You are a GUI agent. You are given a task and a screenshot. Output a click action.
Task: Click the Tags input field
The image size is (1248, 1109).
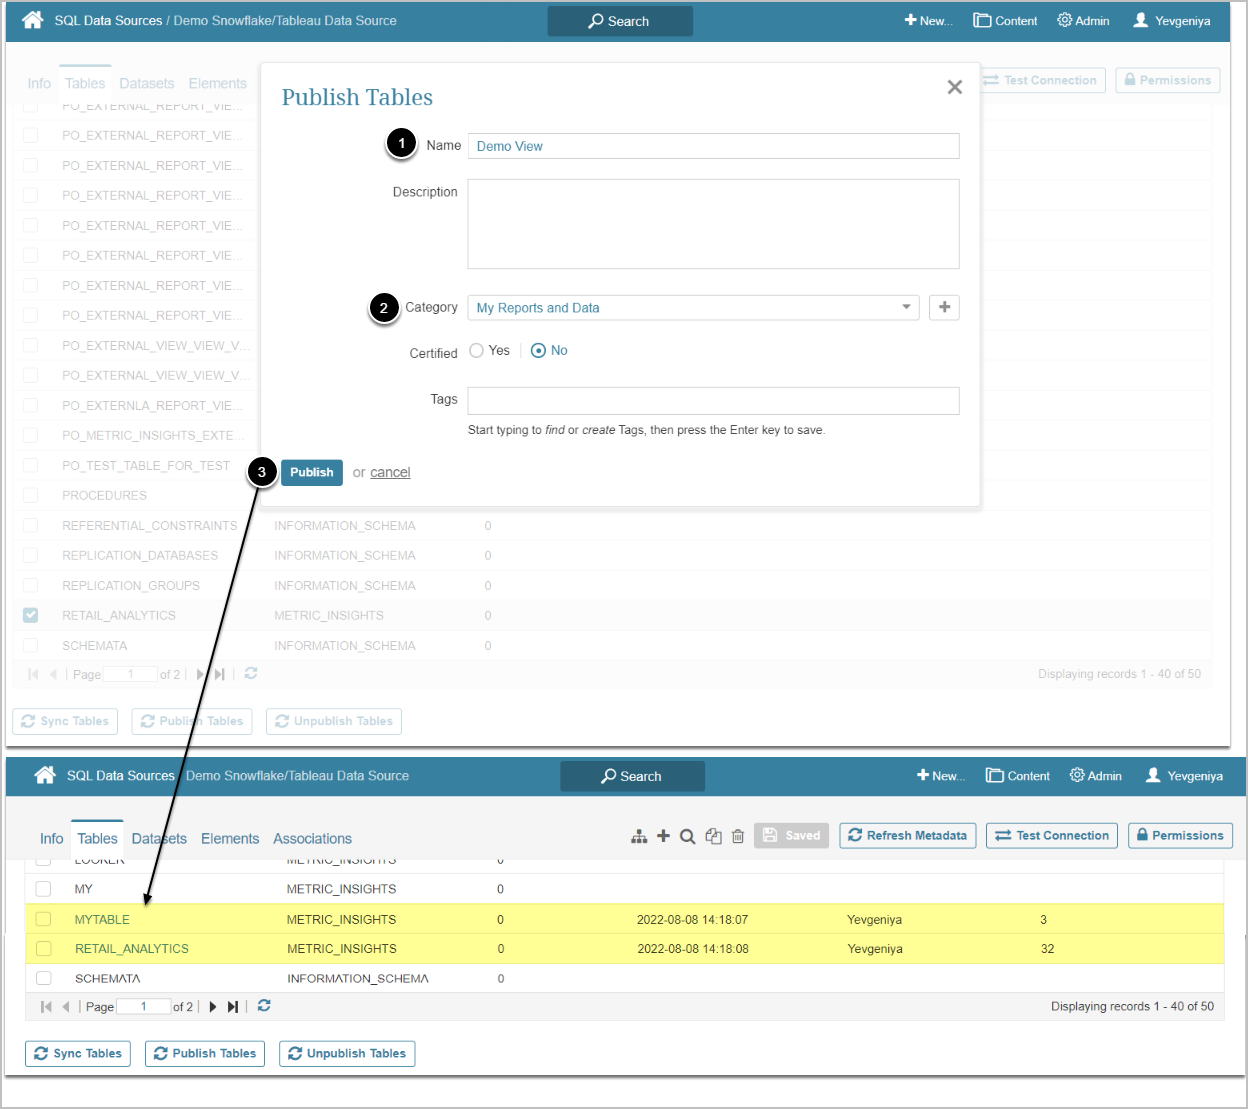[713, 401]
